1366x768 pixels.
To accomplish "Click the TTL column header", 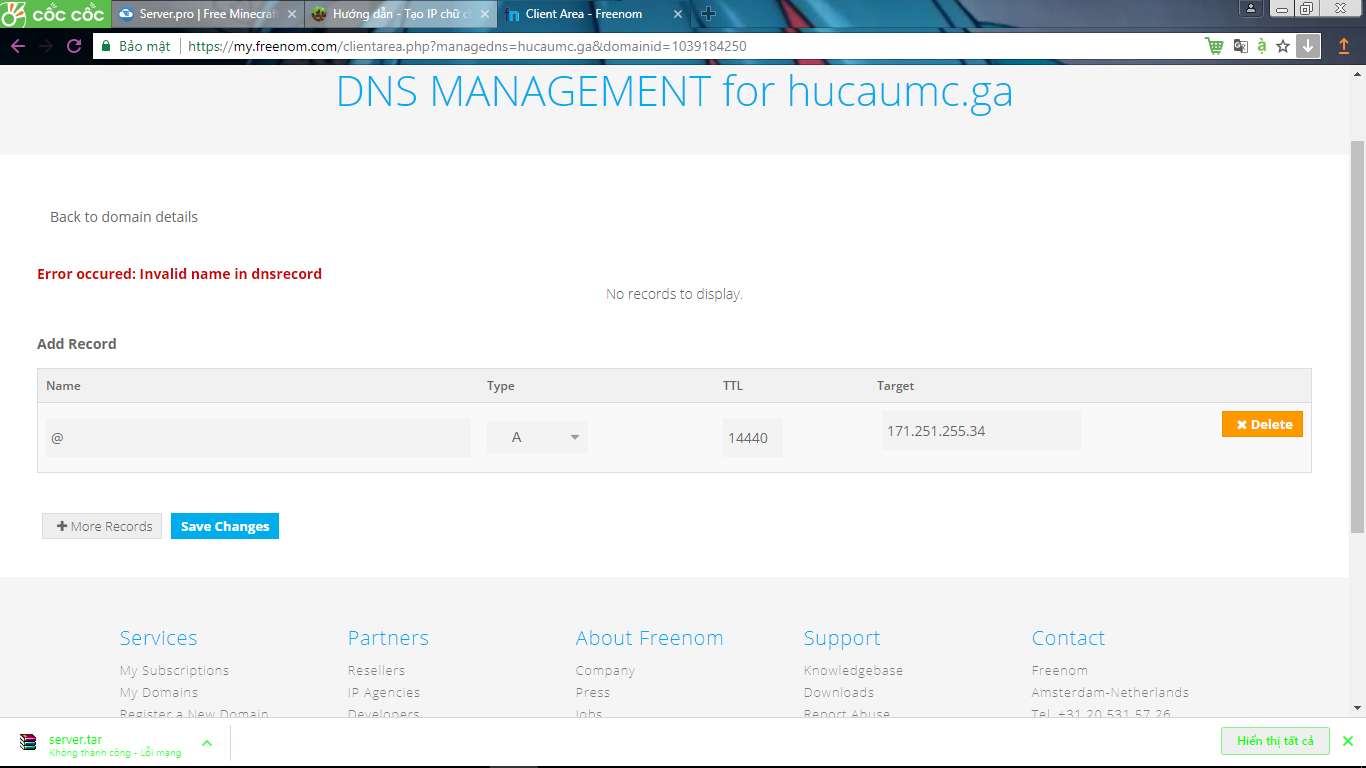I will tap(733, 386).
